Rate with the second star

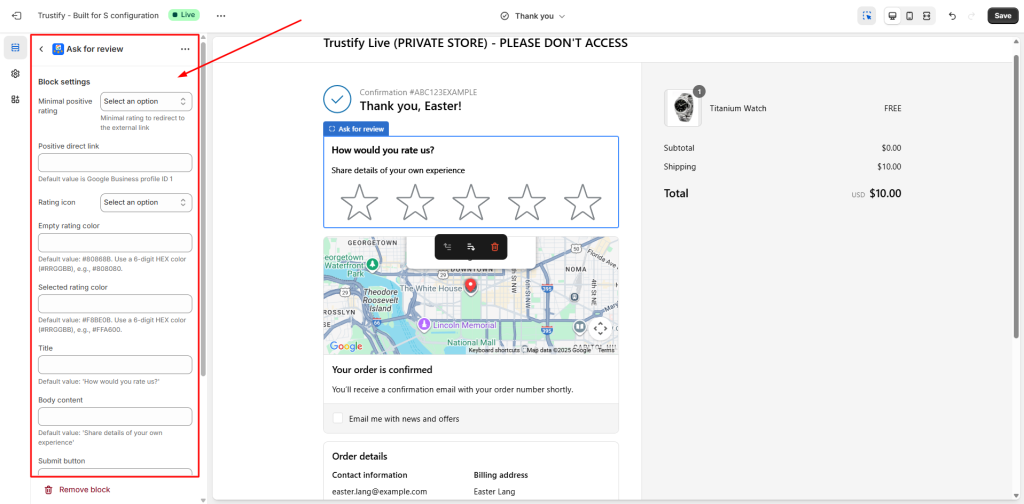(x=415, y=202)
